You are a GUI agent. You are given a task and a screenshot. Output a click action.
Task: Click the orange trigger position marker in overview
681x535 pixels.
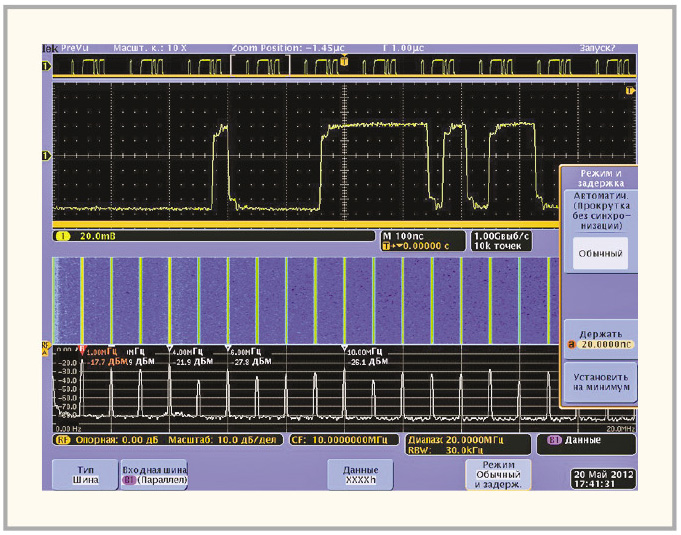tap(344, 61)
